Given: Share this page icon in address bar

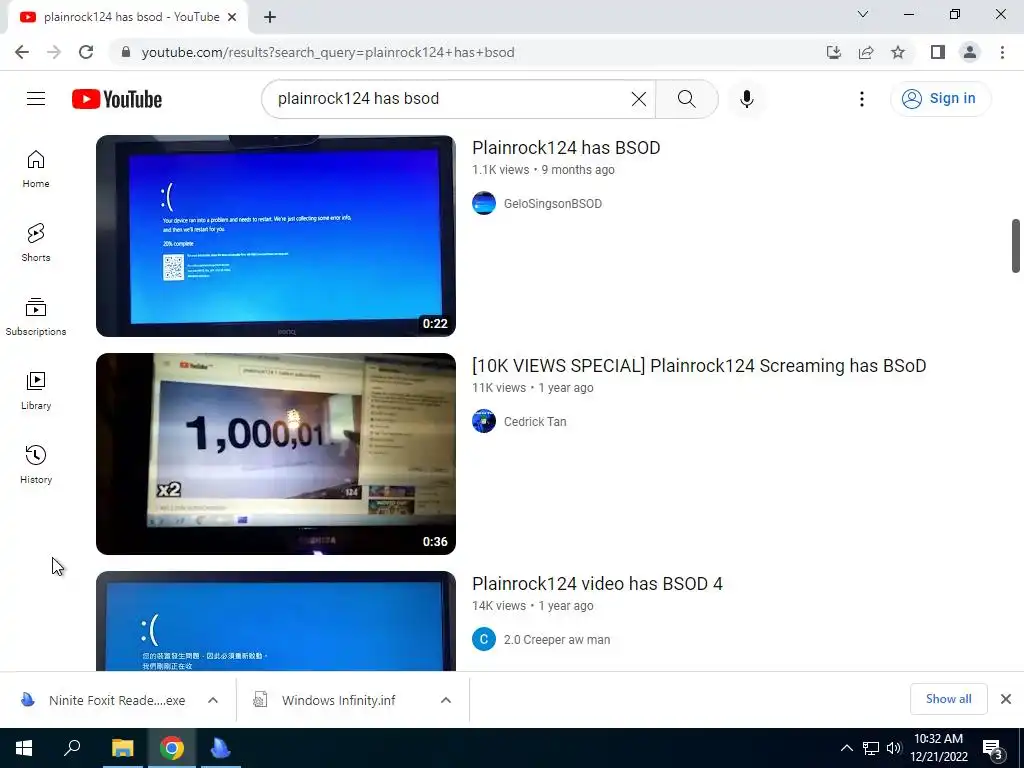Looking at the screenshot, I should click(x=866, y=52).
